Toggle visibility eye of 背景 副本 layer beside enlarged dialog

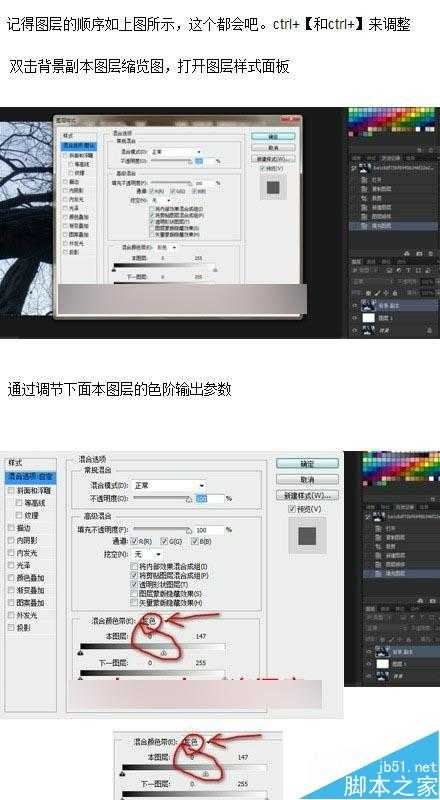pos(369,653)
